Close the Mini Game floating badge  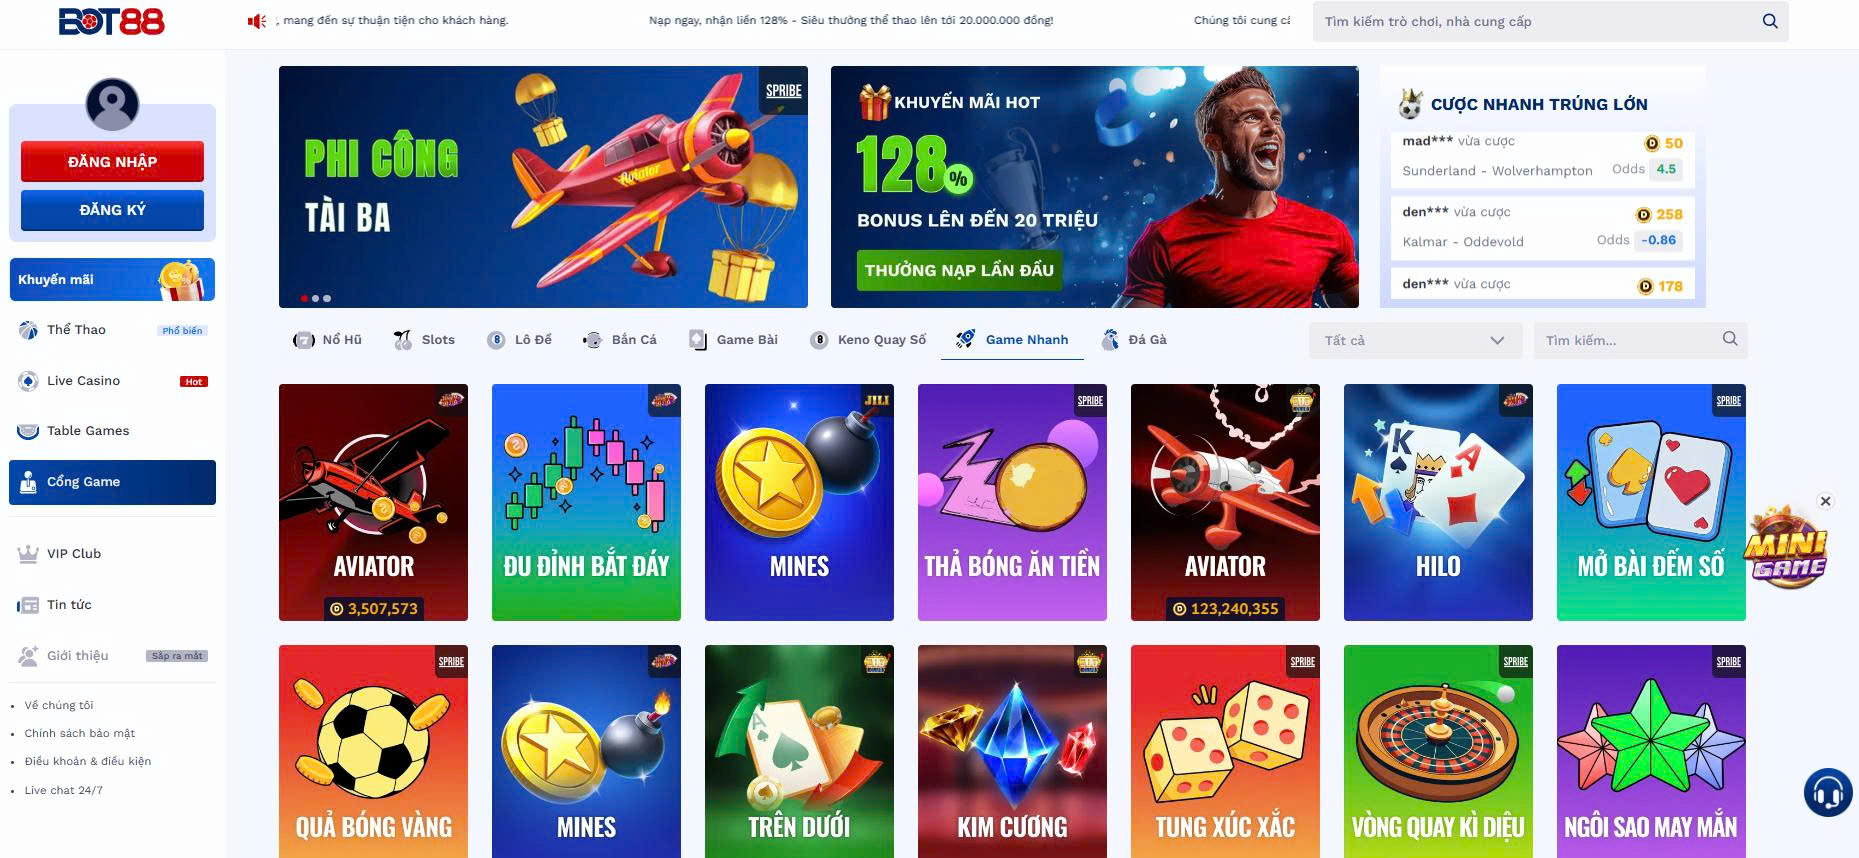1825,501
